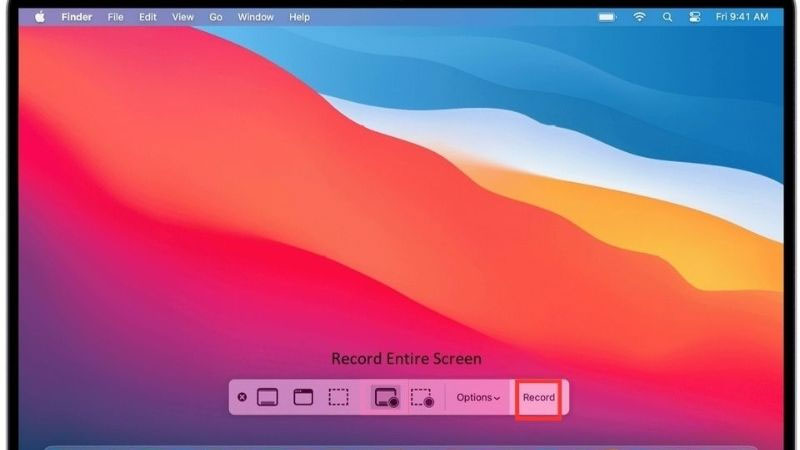800x450 pixels.
Task: Open the Apple menu
Action: (x=41, y=17)
